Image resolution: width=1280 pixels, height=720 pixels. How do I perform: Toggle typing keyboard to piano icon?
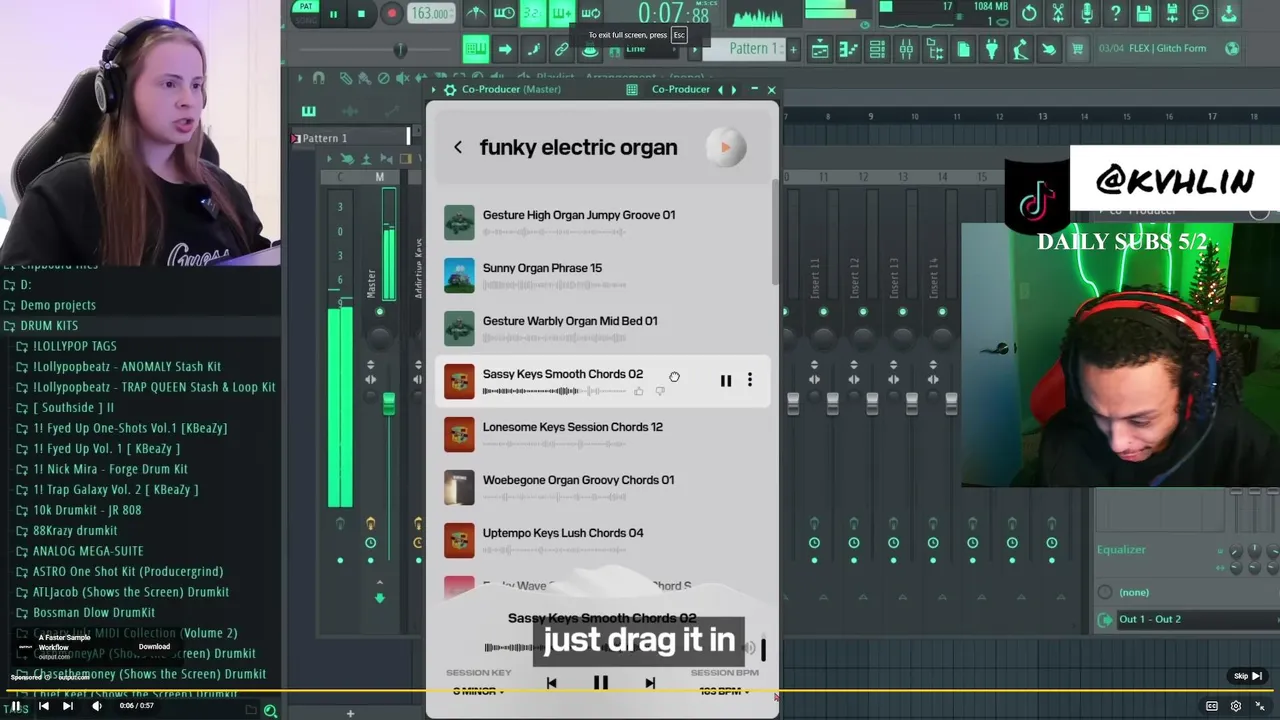[x=476, y=49]
